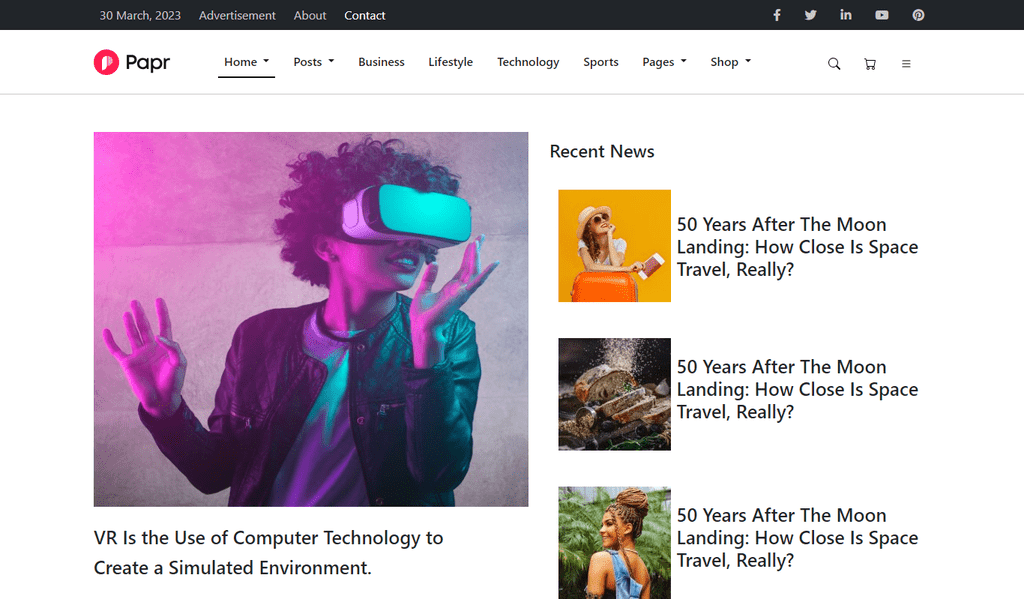This screenshot has width=1024, height=599.
Task: Open the Facebook social icon
Action: (x=776, y=15)
